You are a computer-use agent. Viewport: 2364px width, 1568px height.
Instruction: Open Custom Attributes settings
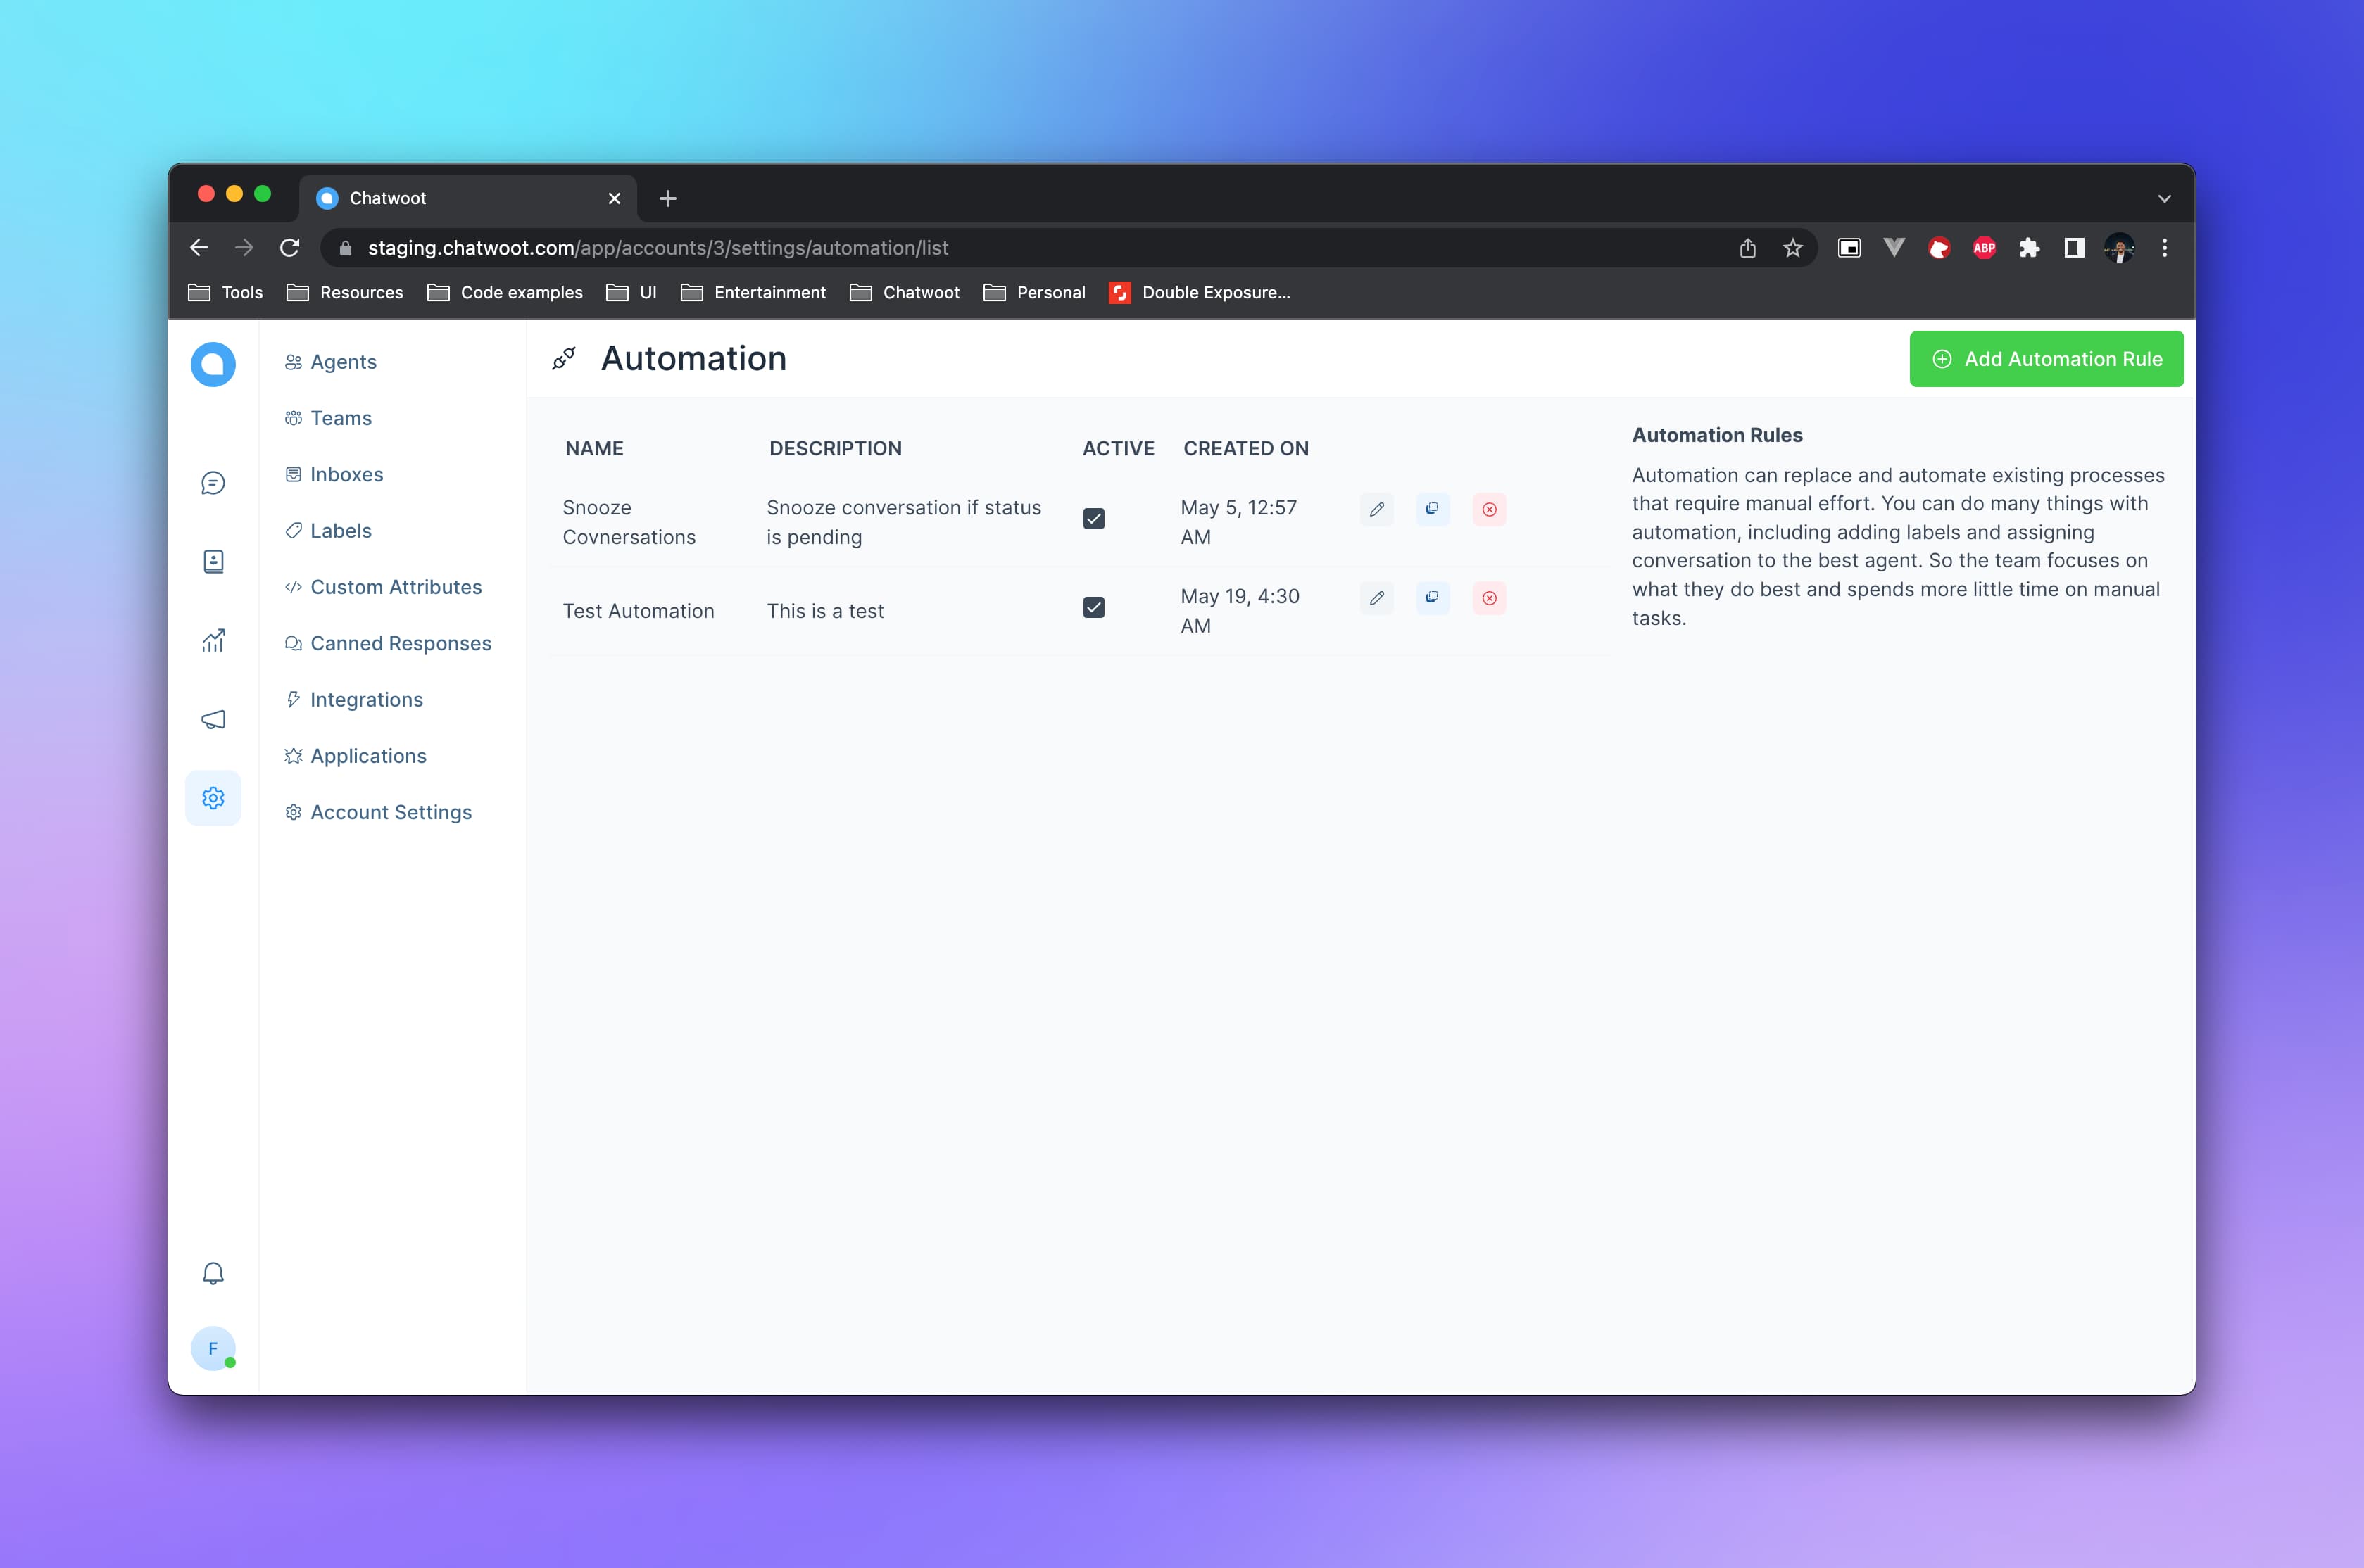pos(396,586)
